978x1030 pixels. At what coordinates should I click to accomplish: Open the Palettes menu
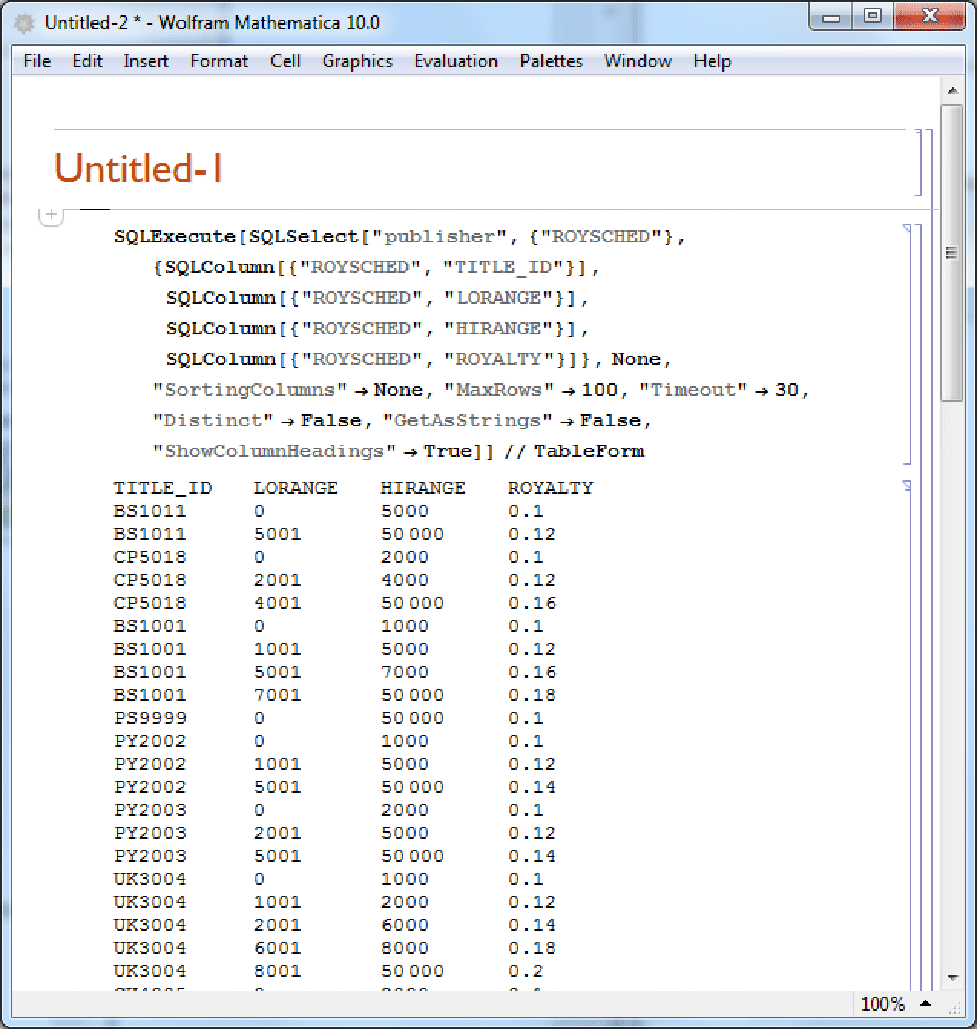(551, 61)
